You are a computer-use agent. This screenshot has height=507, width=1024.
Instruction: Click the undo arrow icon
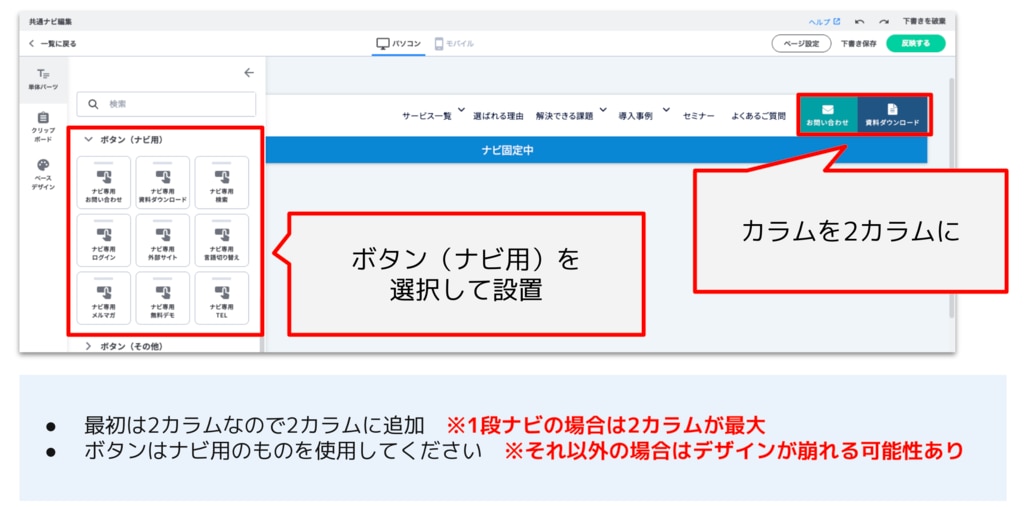pyautogui.click(x=859, y=21)
